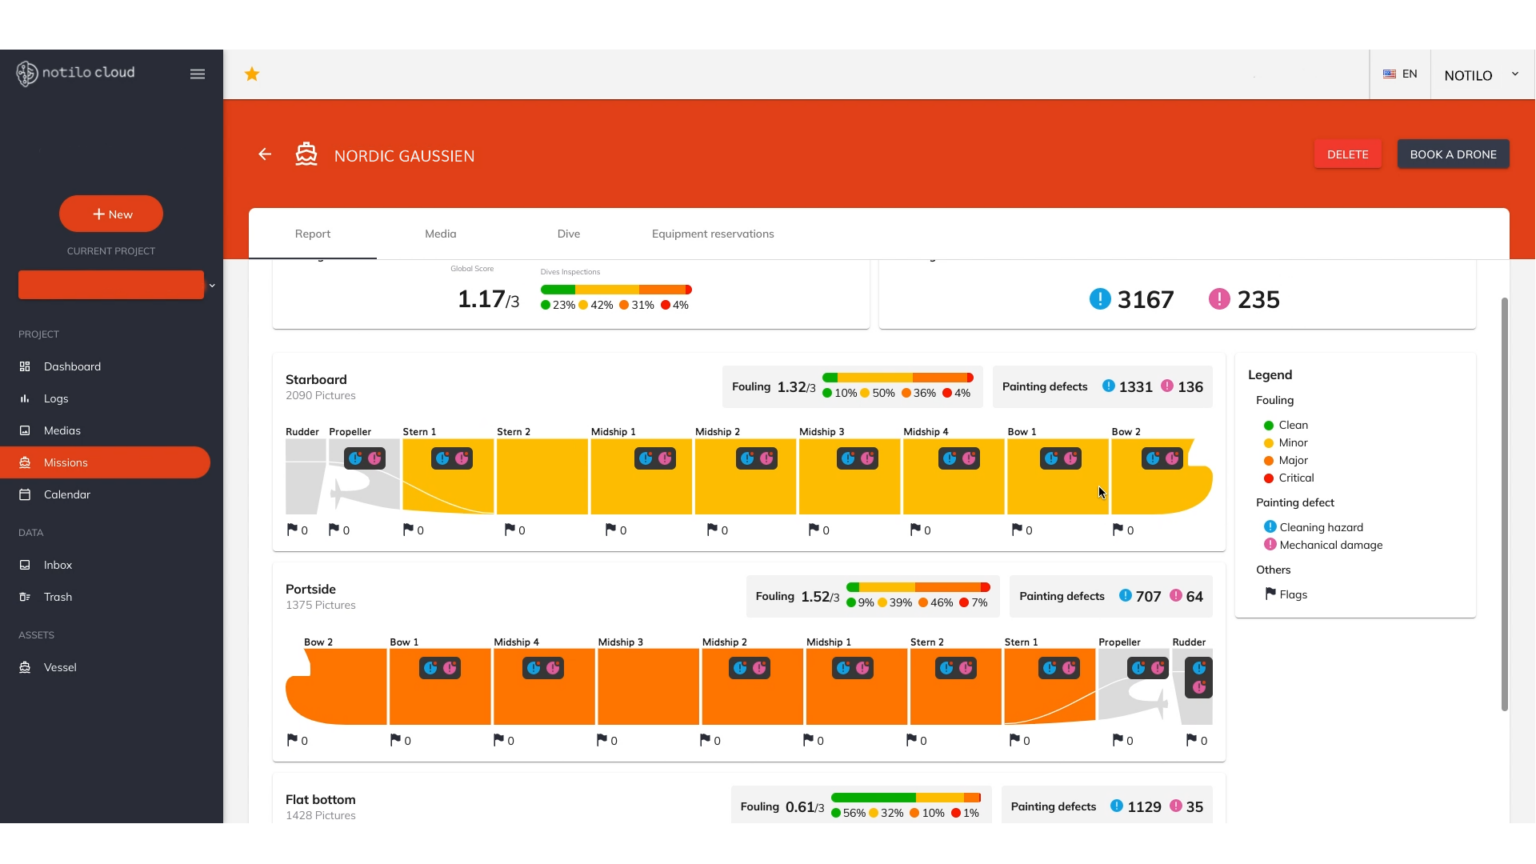Click the back arrow beside NORDIC GAUSSIEN
Screen dimensions: 1536x864
[265, 154]
